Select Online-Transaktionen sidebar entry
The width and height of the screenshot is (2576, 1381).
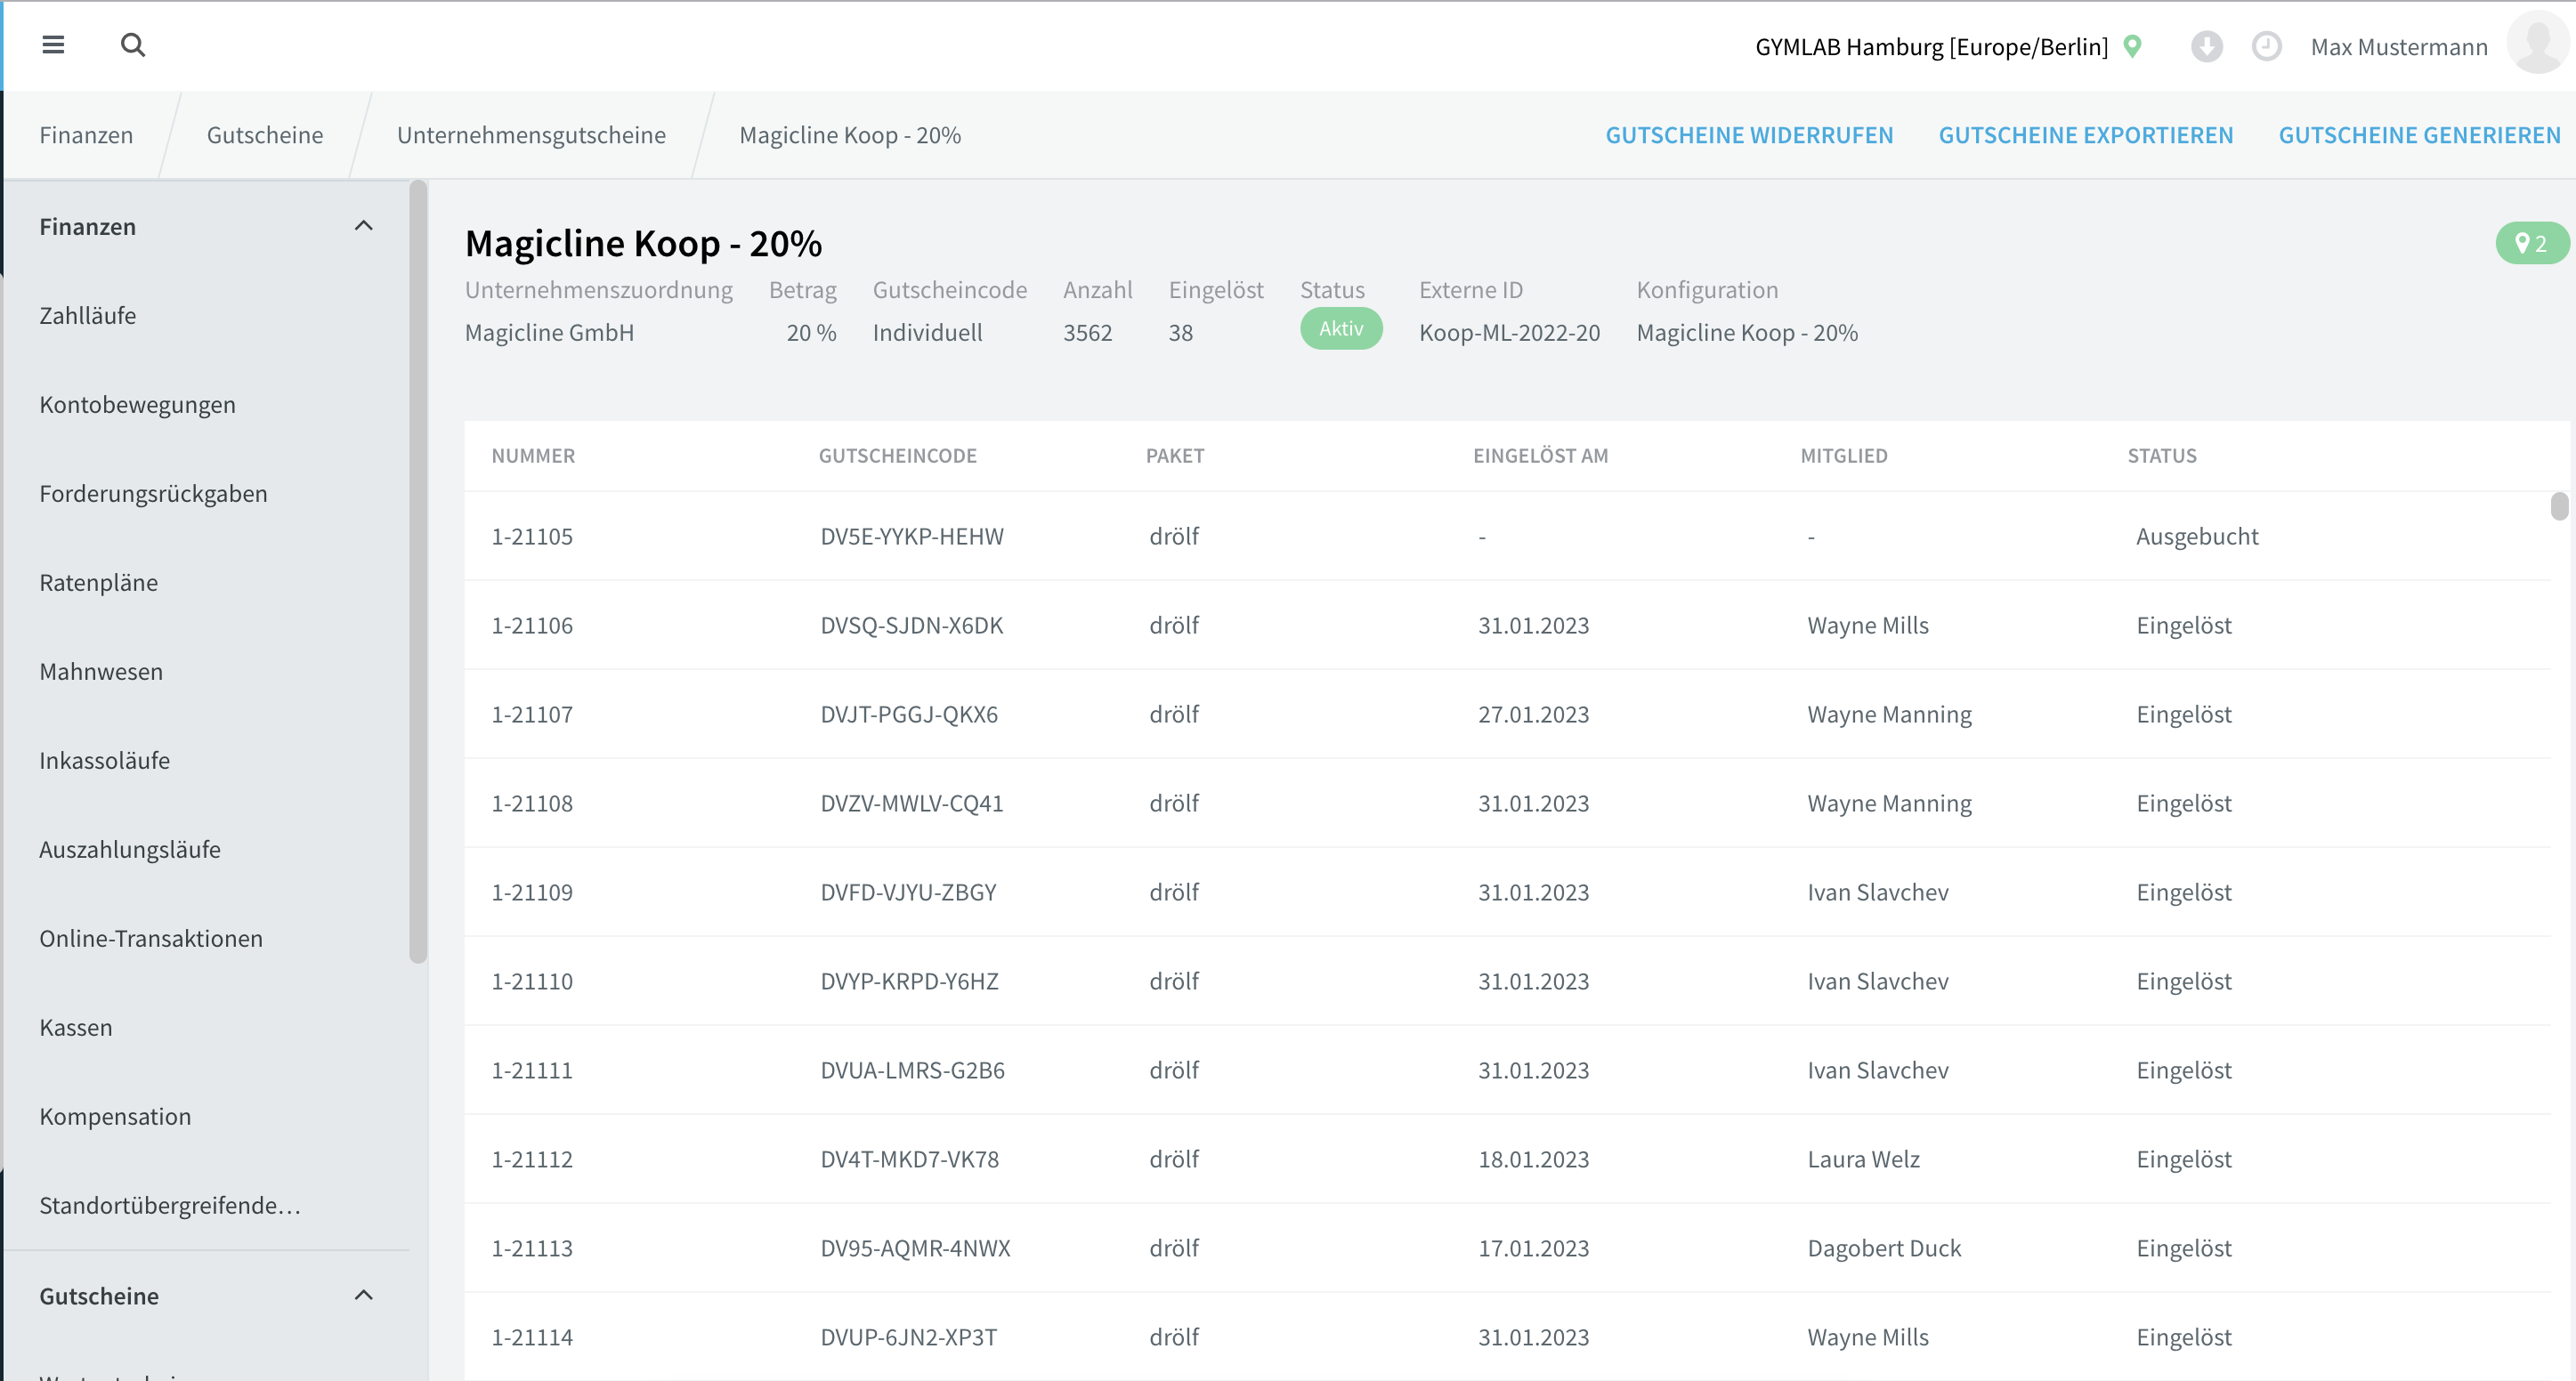151,938
